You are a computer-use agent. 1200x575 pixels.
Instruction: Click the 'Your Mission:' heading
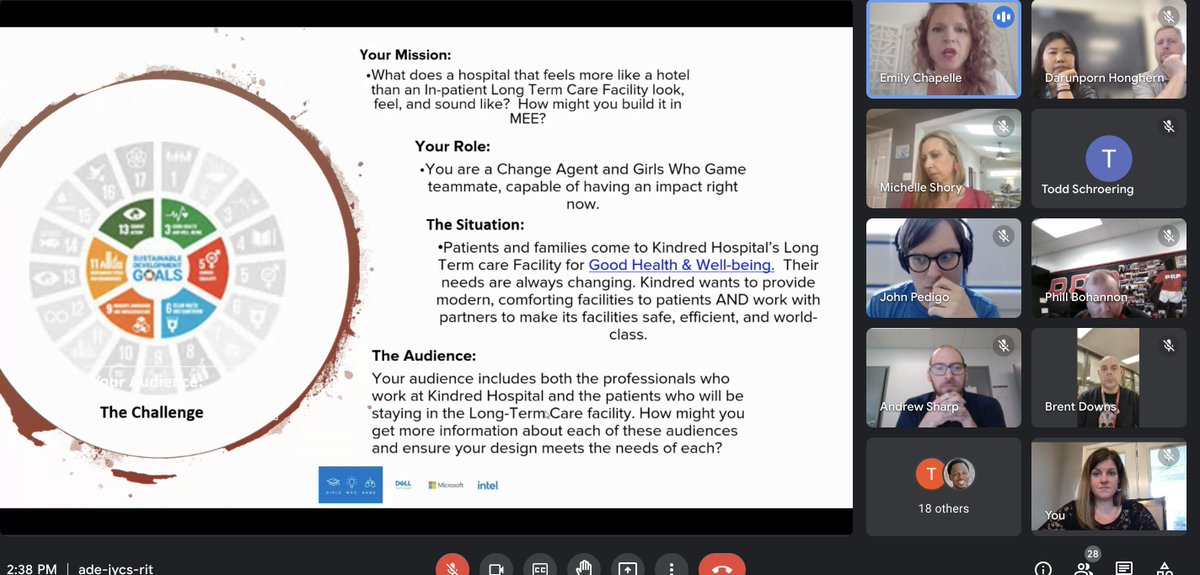(x=406, y=55)
